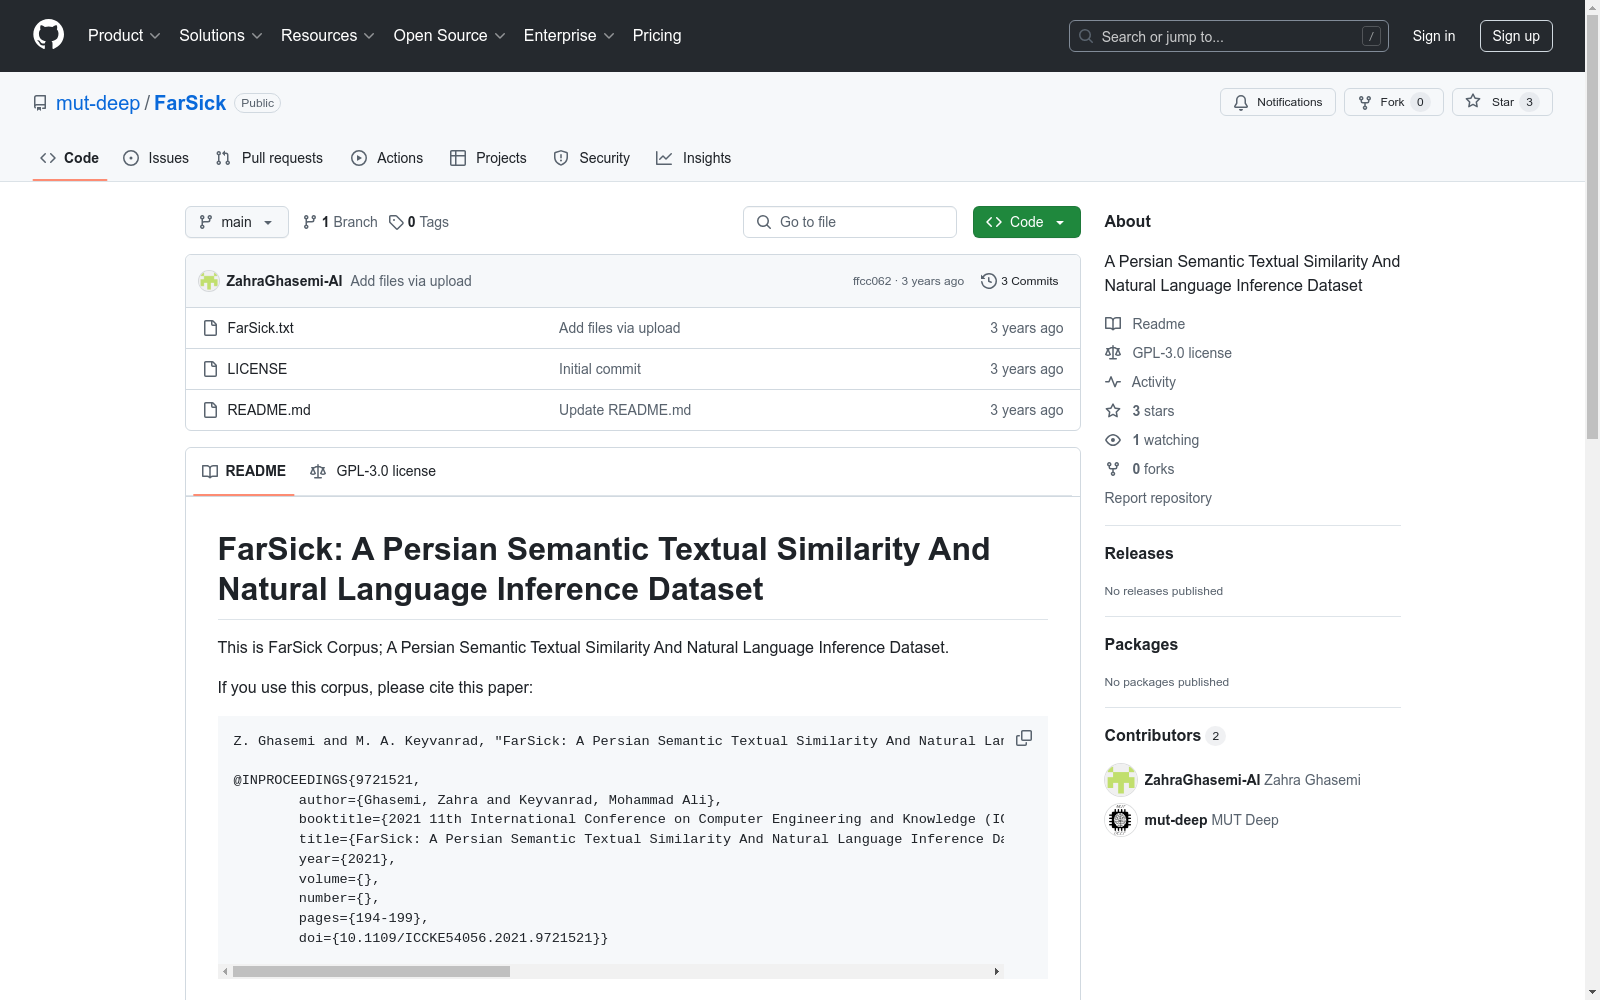1600x1000 pixels.
Task: Star the FarSick repository
Action: pyautogui.click(x=1502, y=102)
